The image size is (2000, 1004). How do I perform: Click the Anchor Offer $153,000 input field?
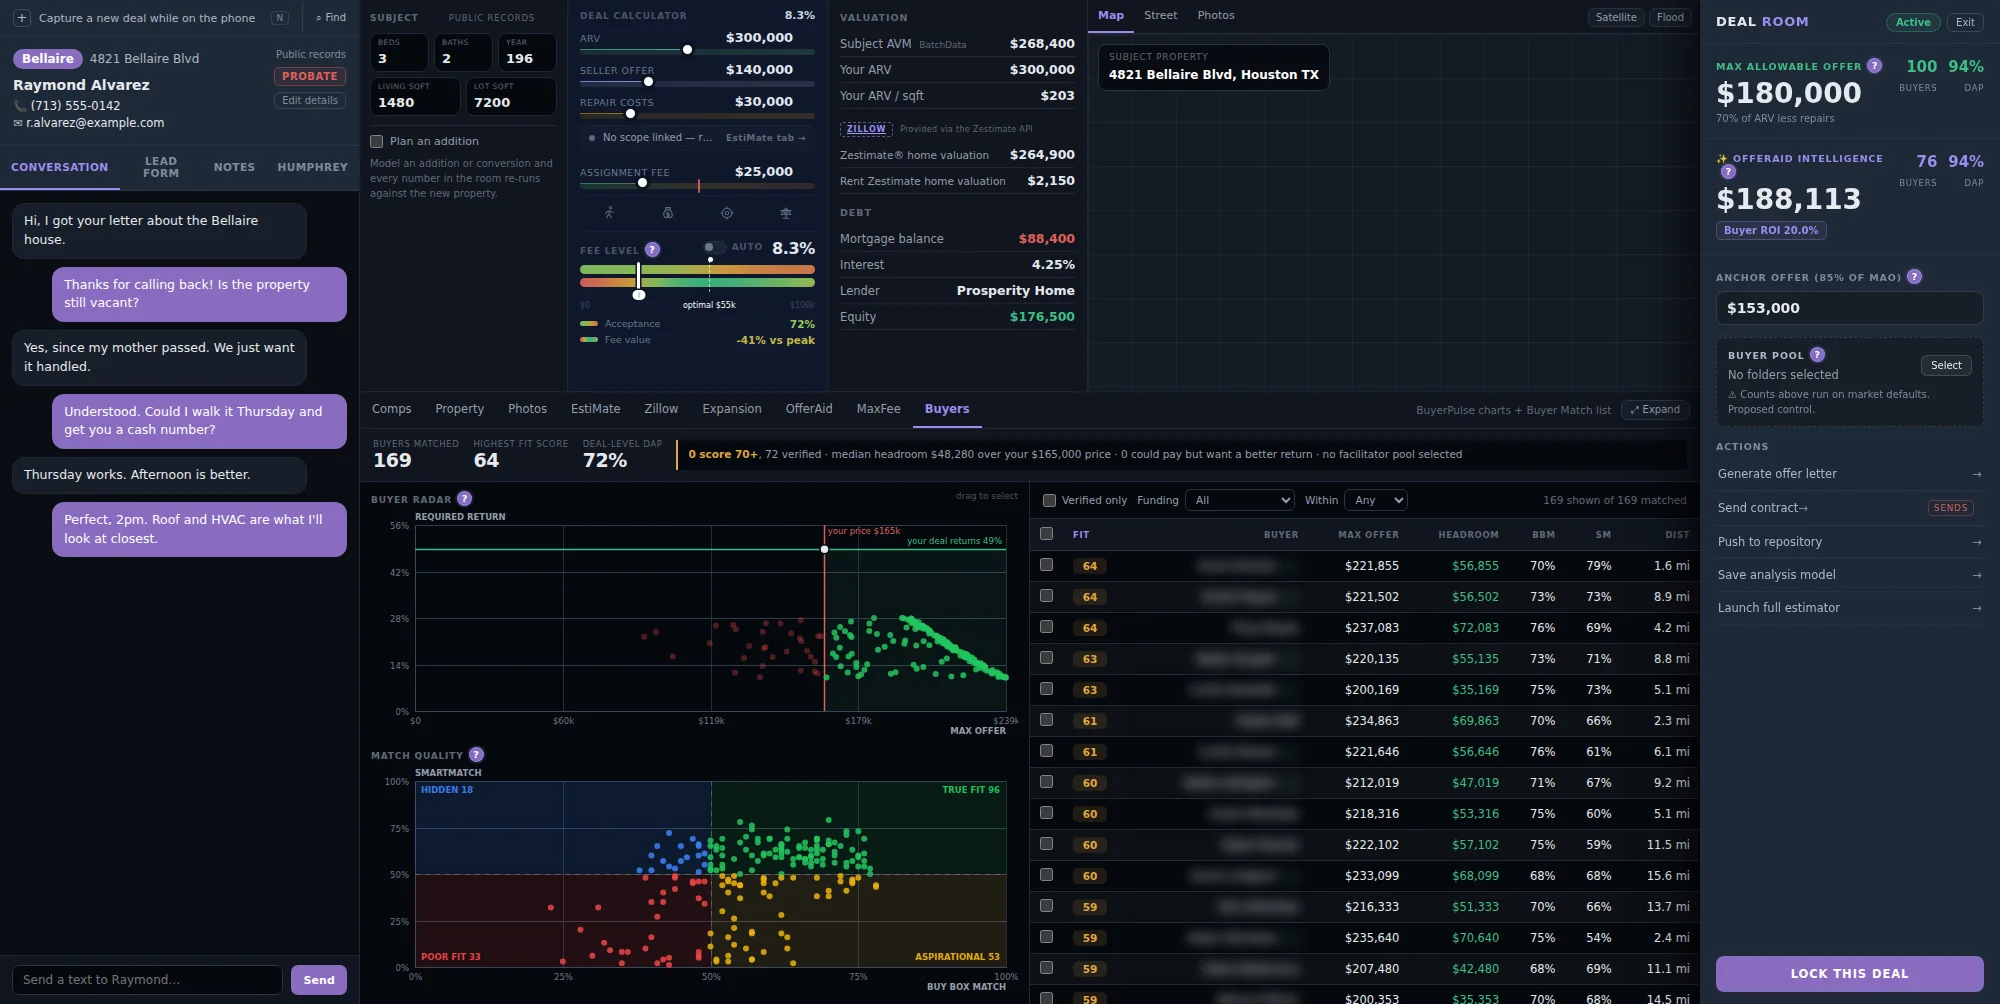click(x=1849, y=308)
